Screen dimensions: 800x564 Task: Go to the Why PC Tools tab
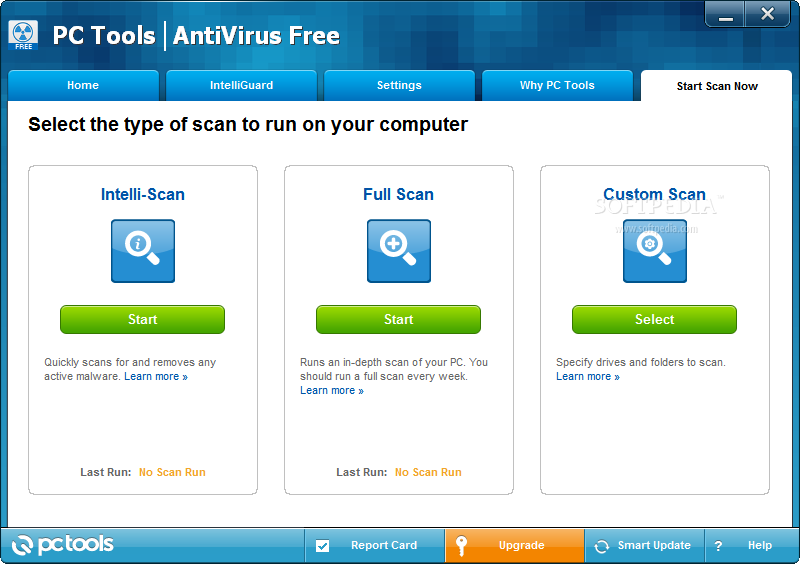[557, 86]
